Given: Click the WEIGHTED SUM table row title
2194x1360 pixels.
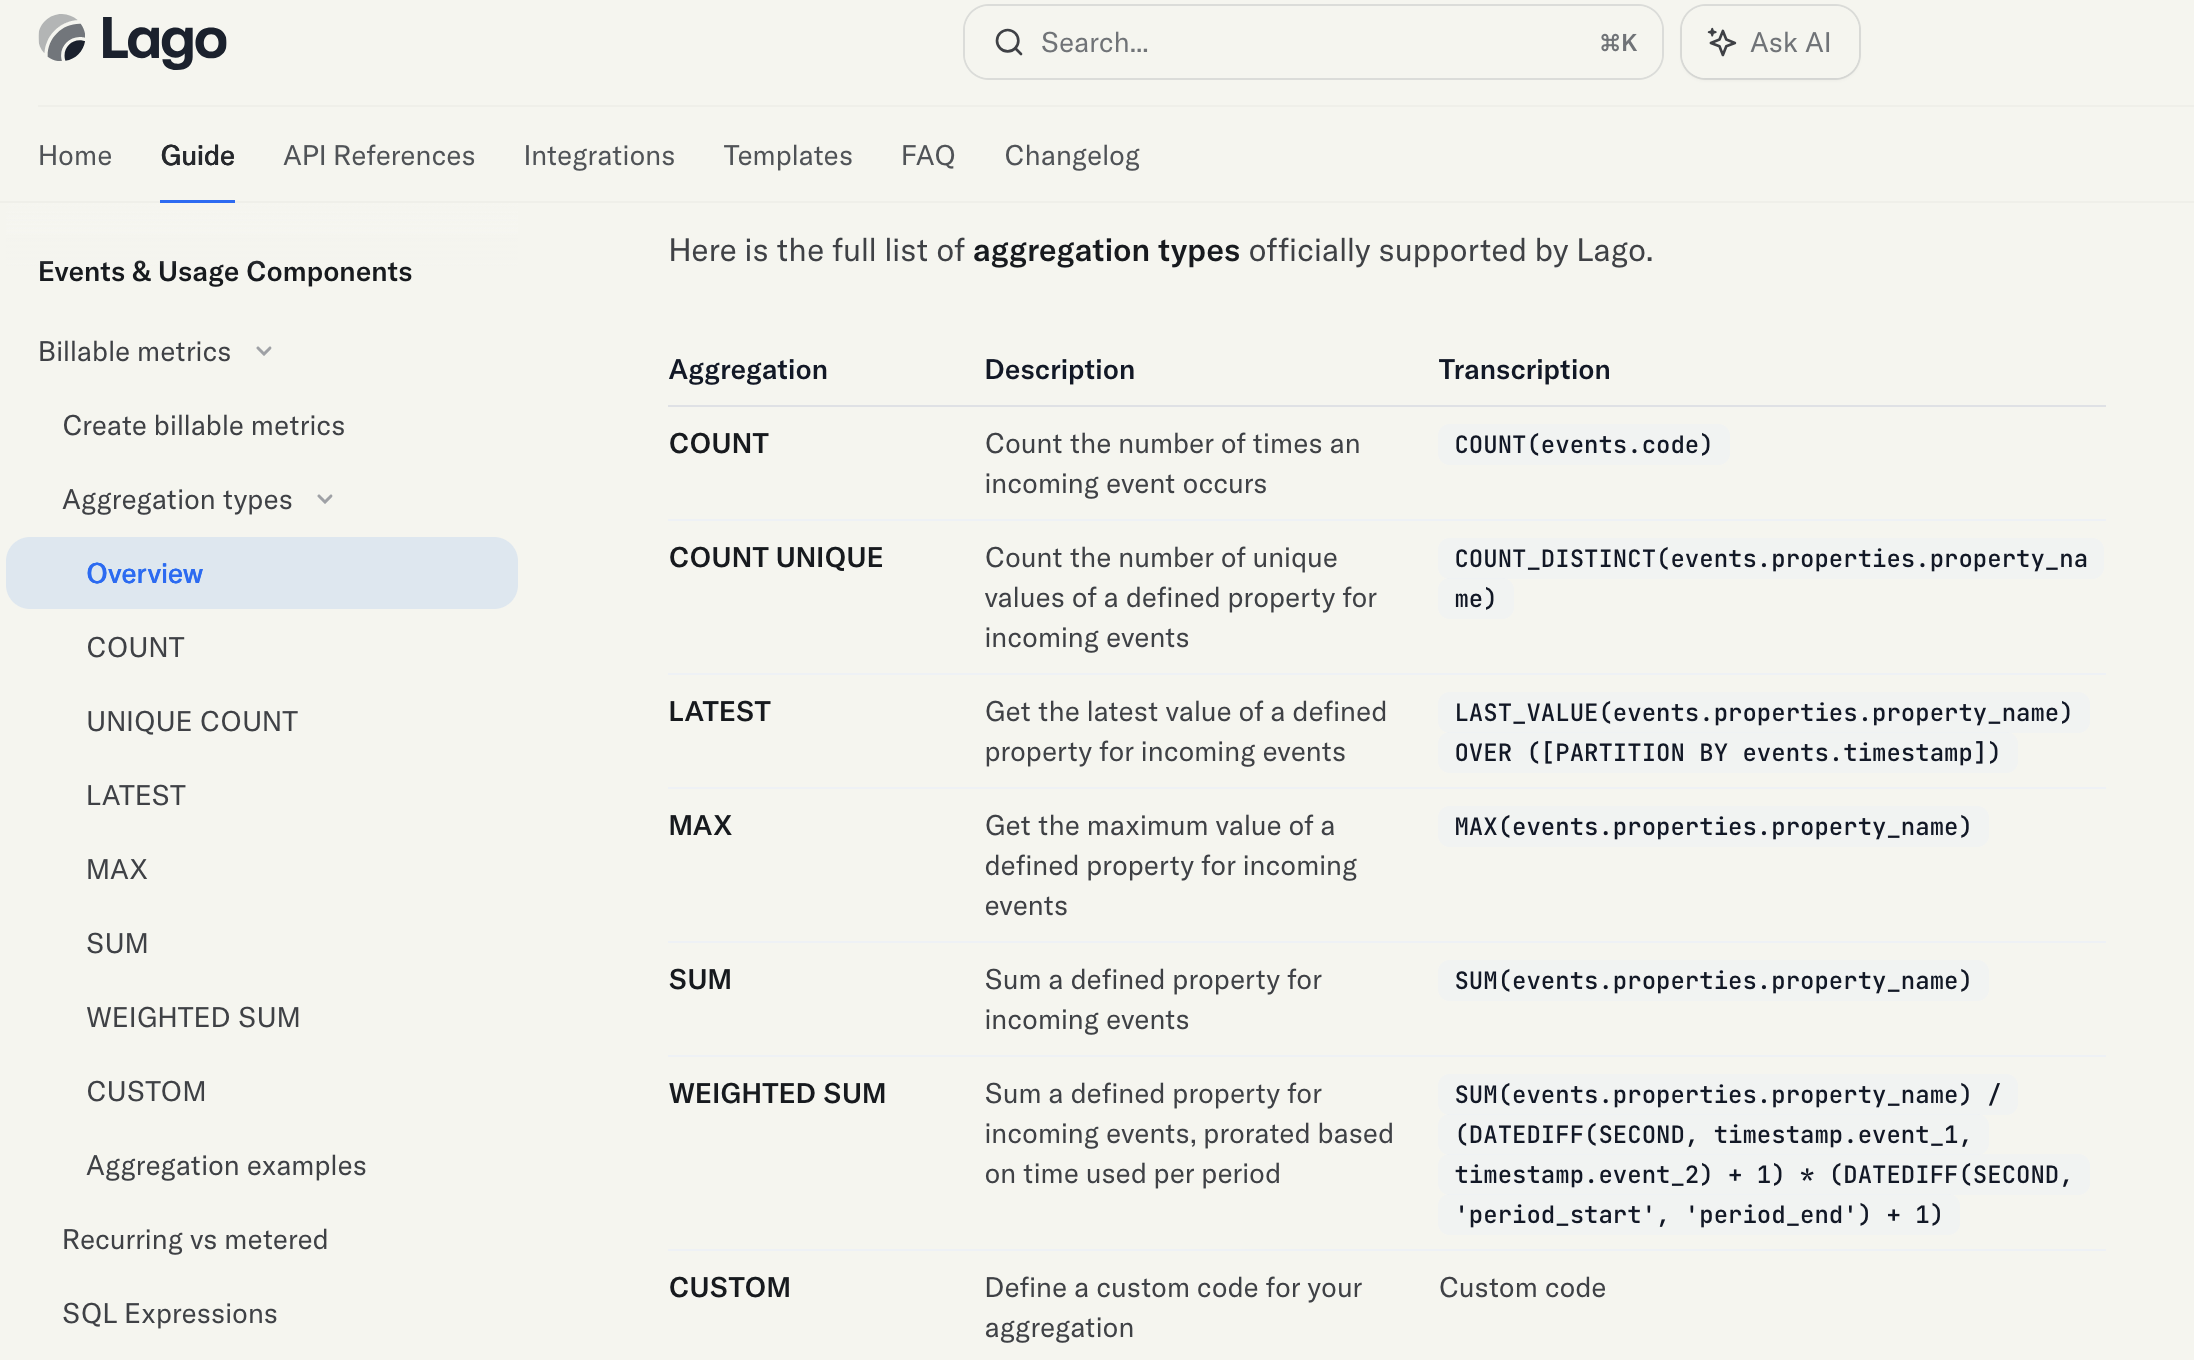Looking at the screenshot, I should [777, 1093].
